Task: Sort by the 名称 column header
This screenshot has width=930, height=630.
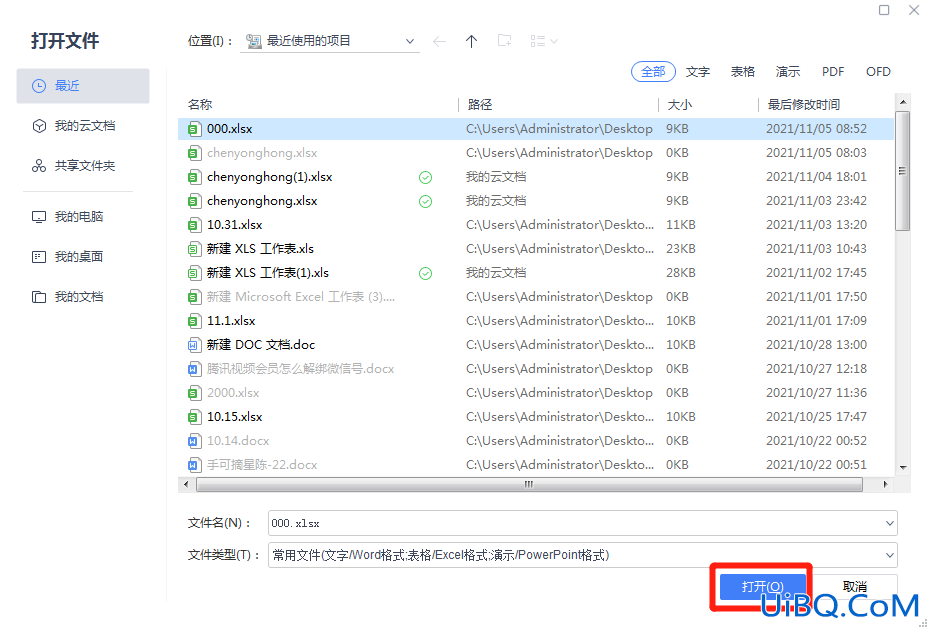Action: [200, 105]
